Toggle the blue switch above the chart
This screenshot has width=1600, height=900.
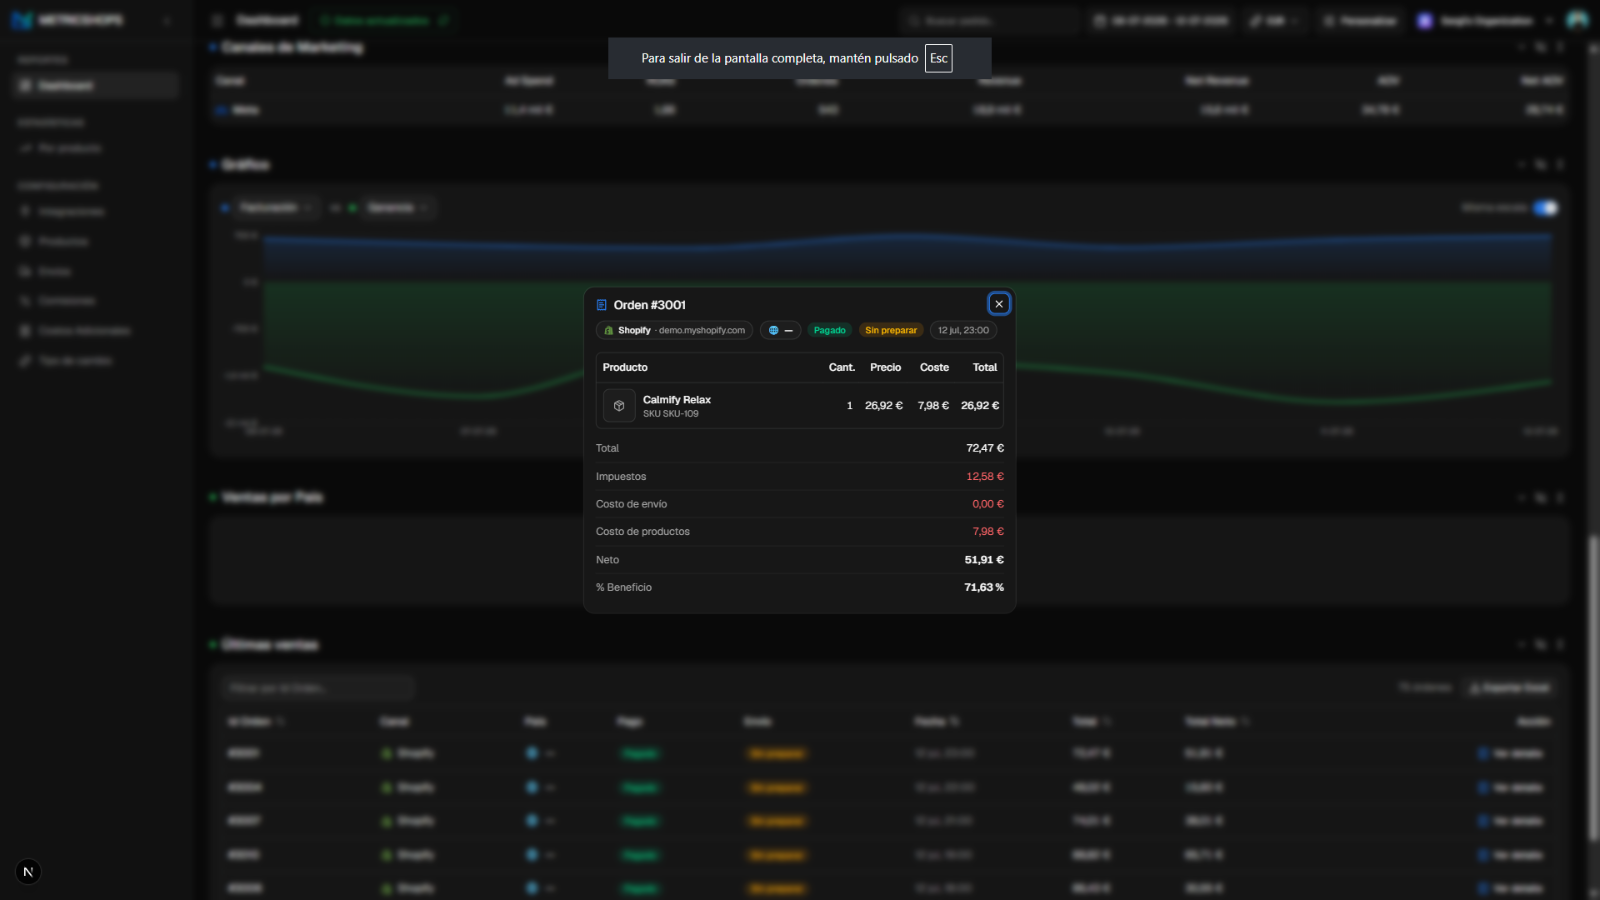point(1546,208)
